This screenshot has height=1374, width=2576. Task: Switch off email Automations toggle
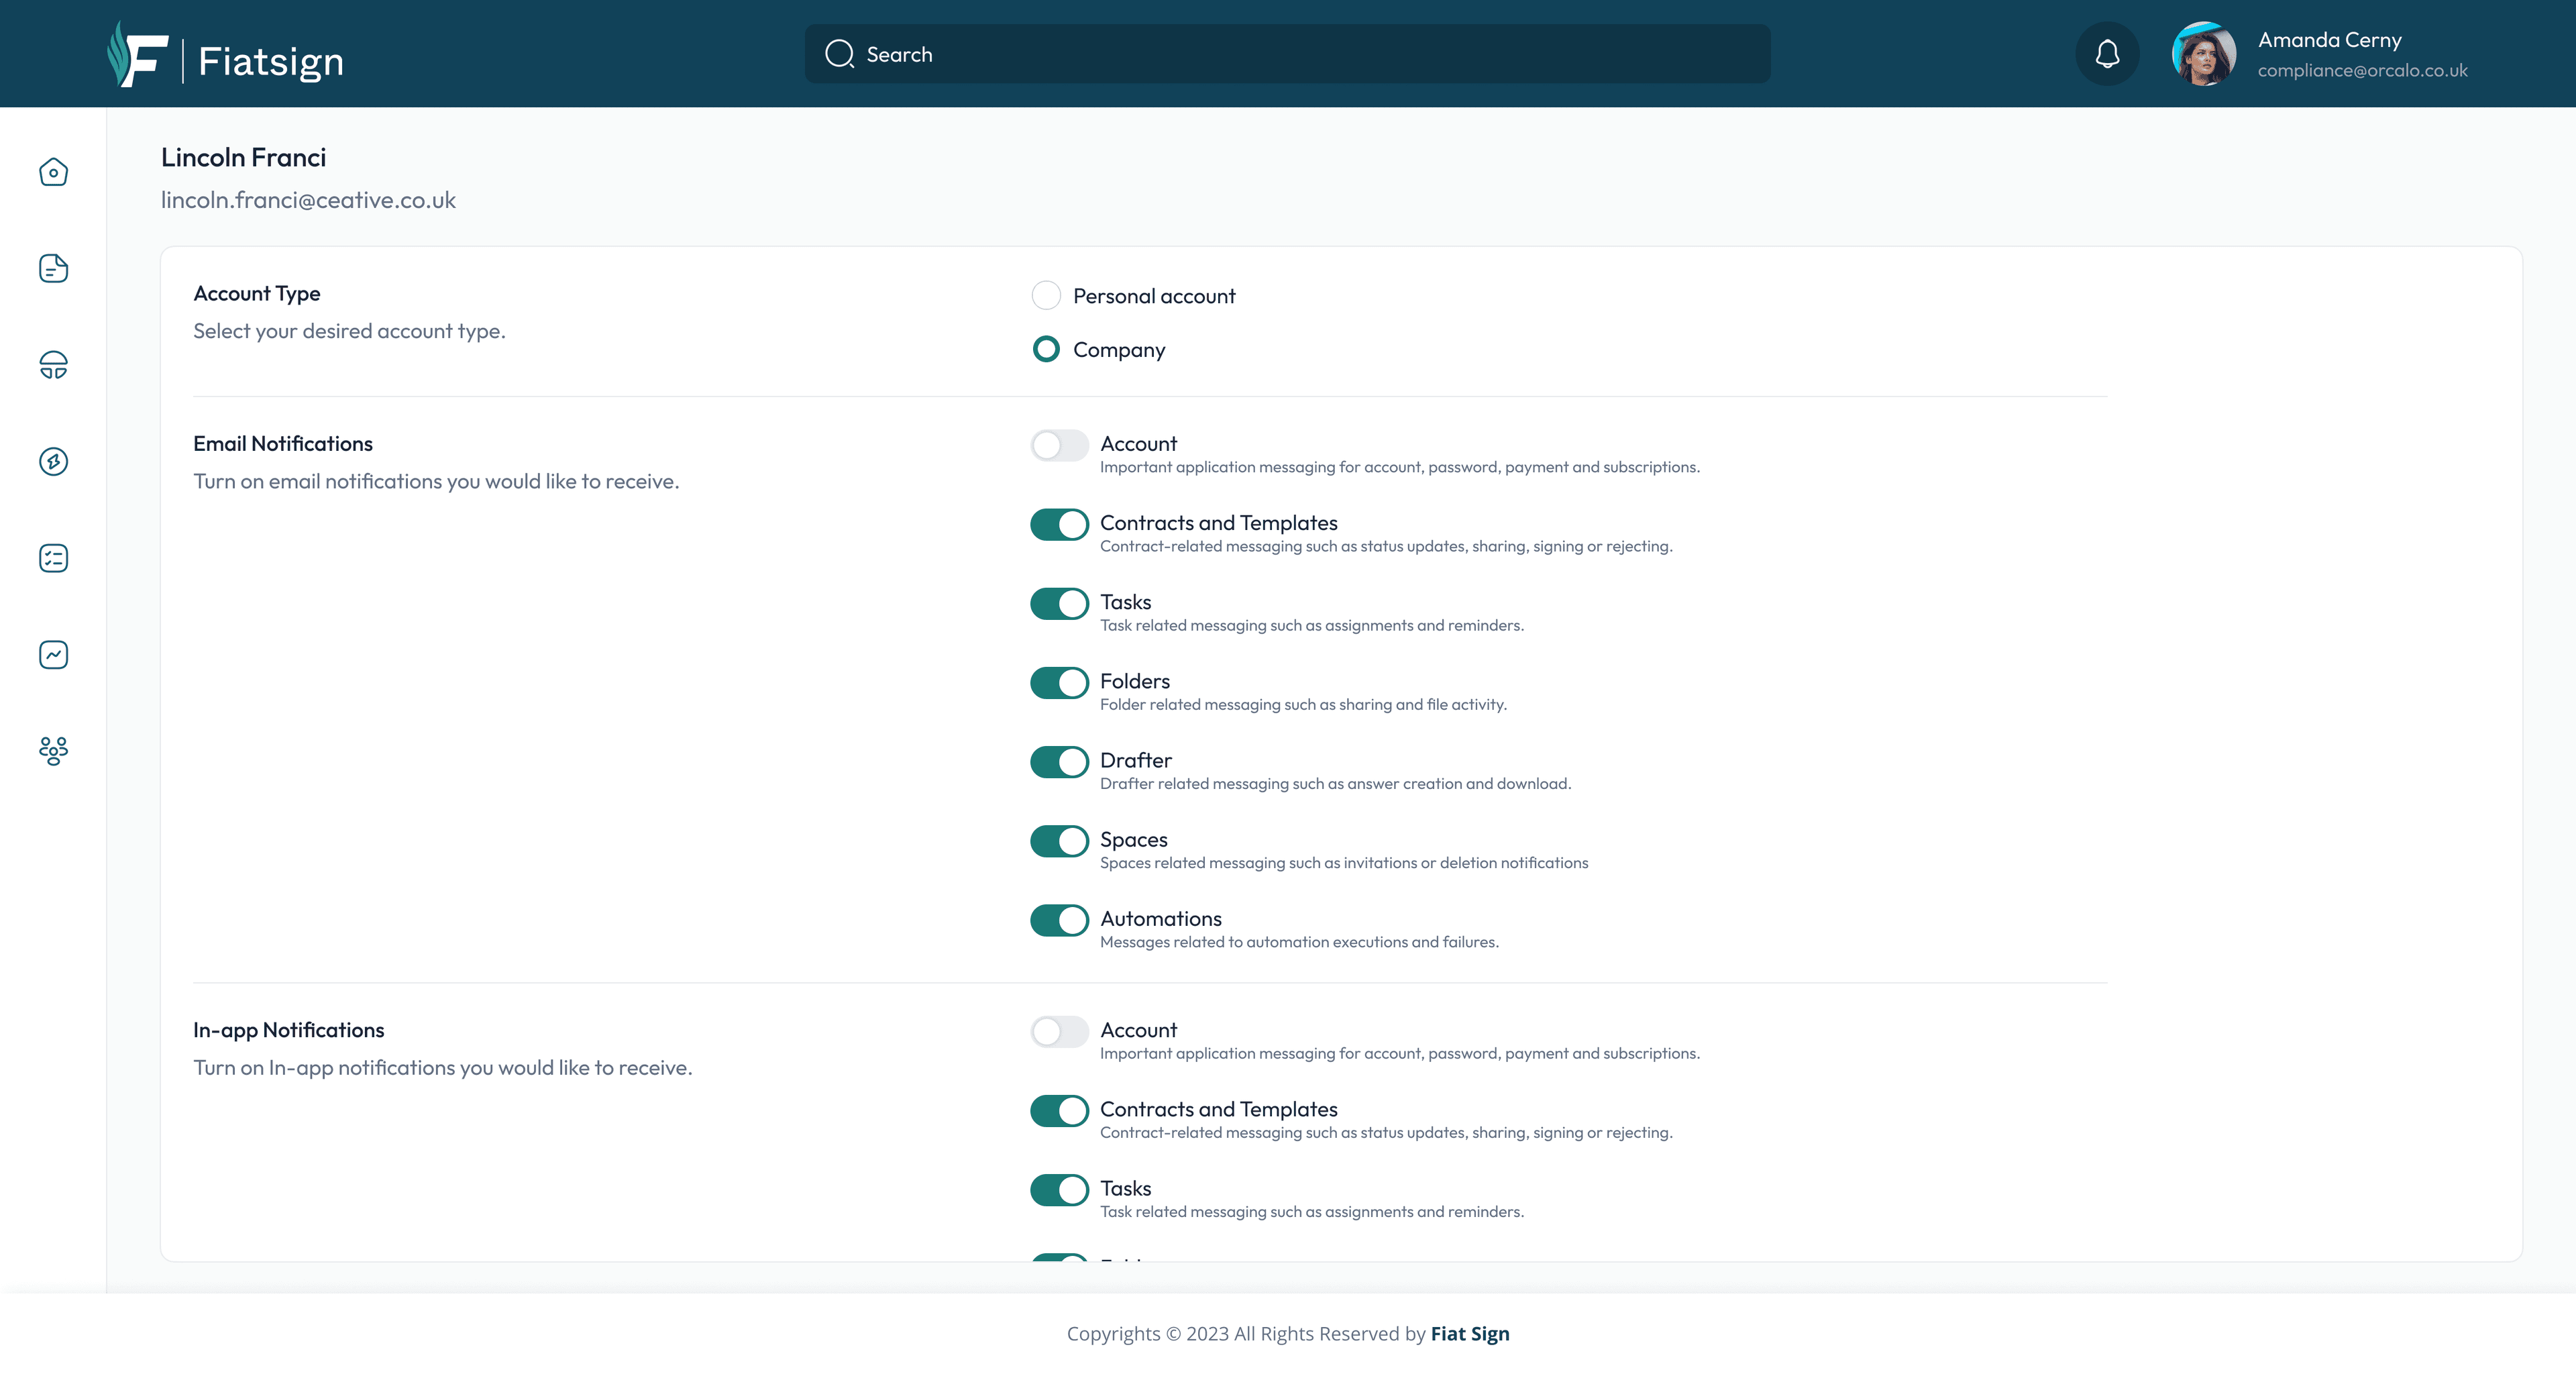pyautogui.click(x=1059, y=920)
